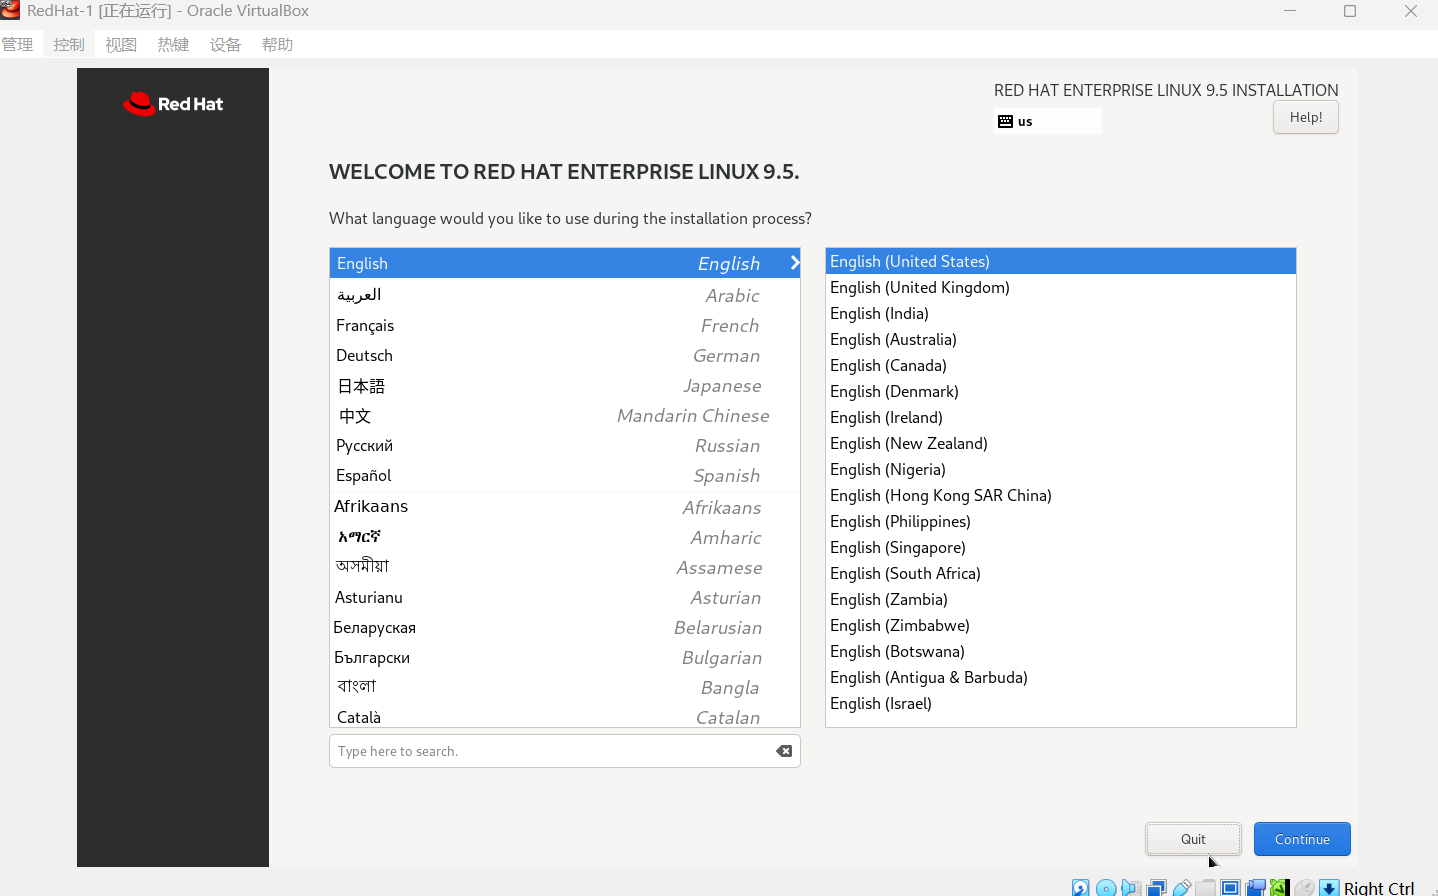The image size is (1438, 896).
Task: Select Asturianu (Asturian) language
Action: pyautogui.click(x=565, y=597)
